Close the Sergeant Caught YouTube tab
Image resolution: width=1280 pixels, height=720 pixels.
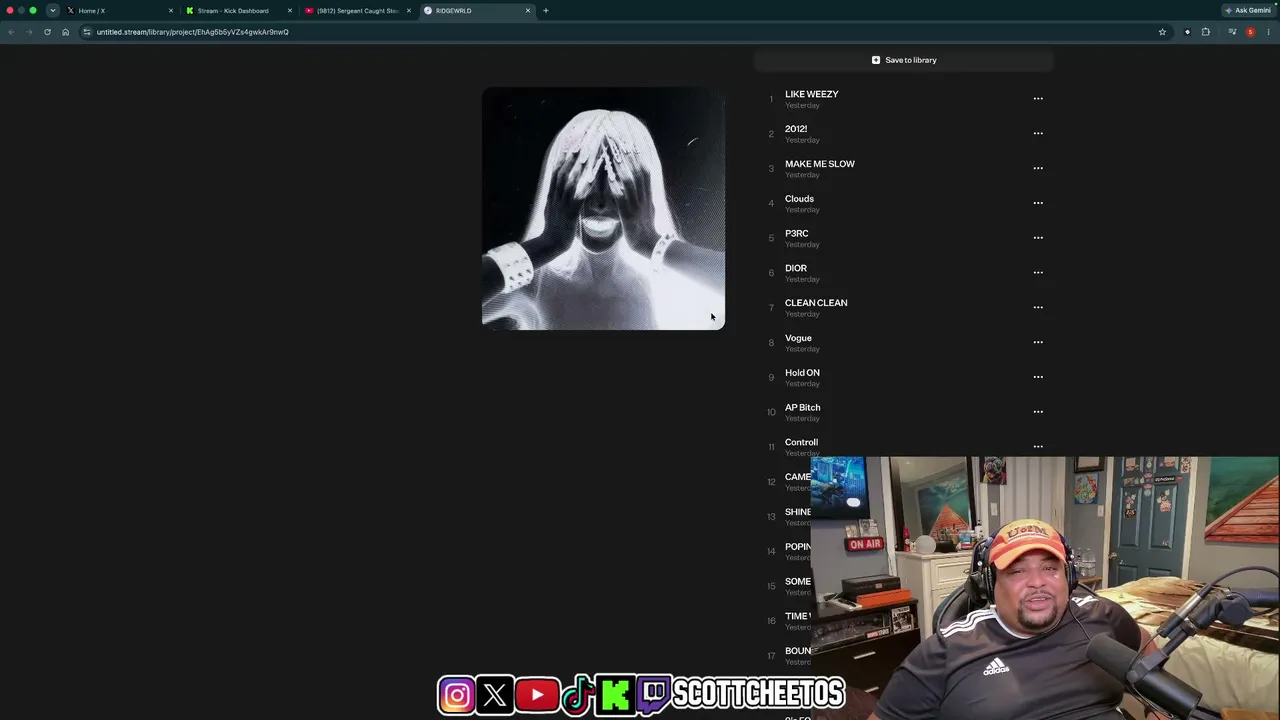[409, 11]
